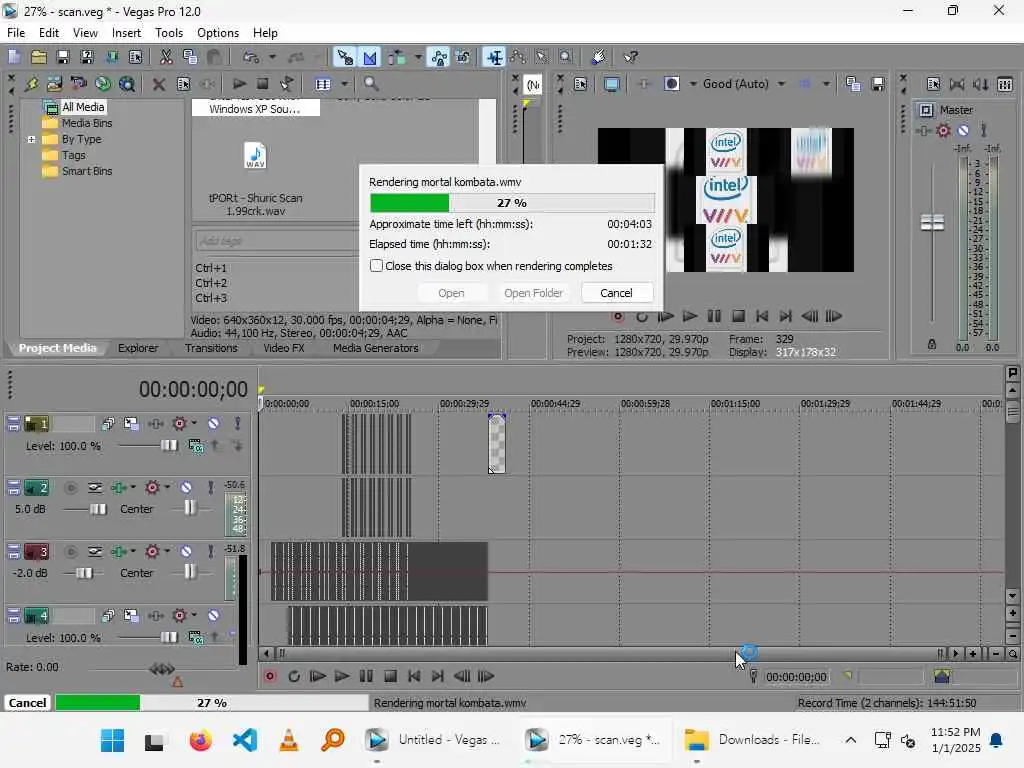1024x768 pixels.
Task: Select the Zoom Edit tool magnifier
Action: [566, 57]
